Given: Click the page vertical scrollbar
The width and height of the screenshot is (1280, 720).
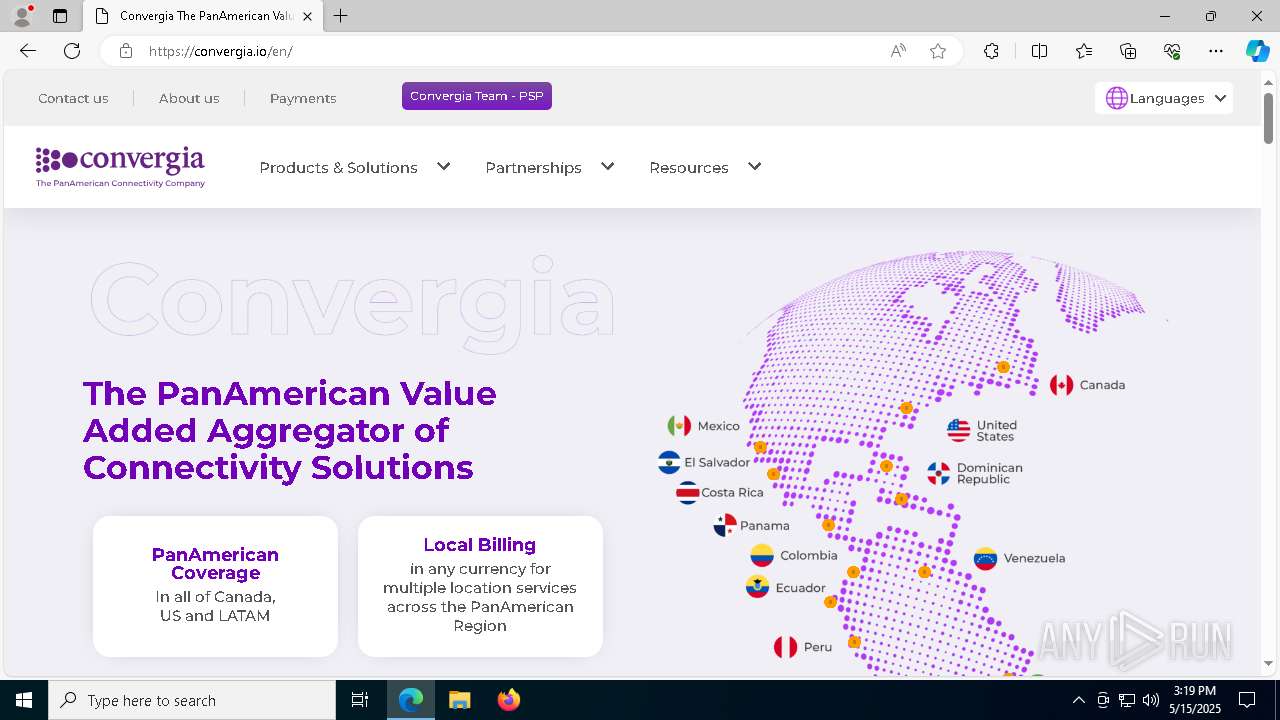Looking at the screenshot, I should [x=1268, y=118].
